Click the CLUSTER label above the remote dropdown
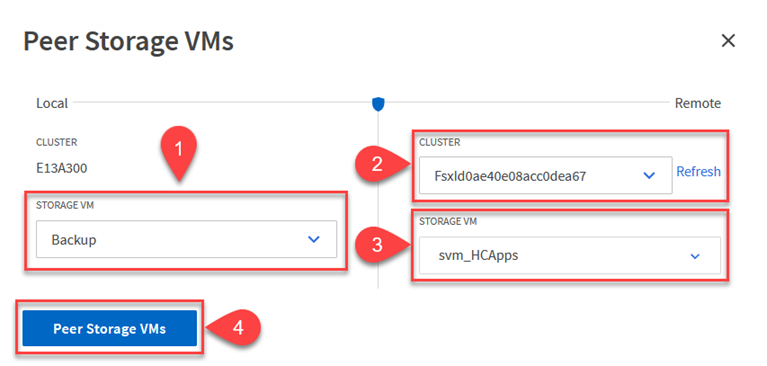The height and width of the screenshot is (366, 767). [x=439, y=142]
